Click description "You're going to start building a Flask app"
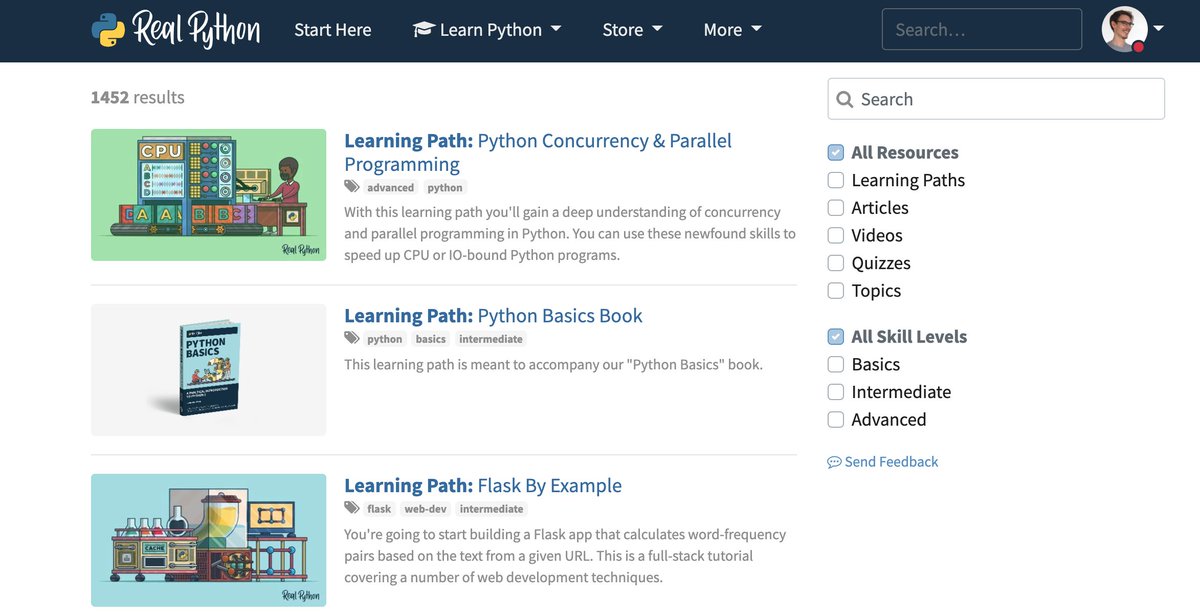1200x616 pixels. click(x=565, y=556)
